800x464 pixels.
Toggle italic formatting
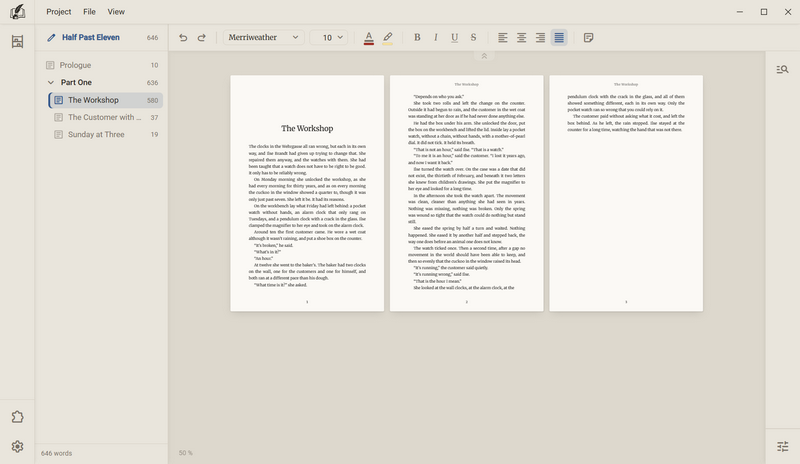(x=436, y=37)
